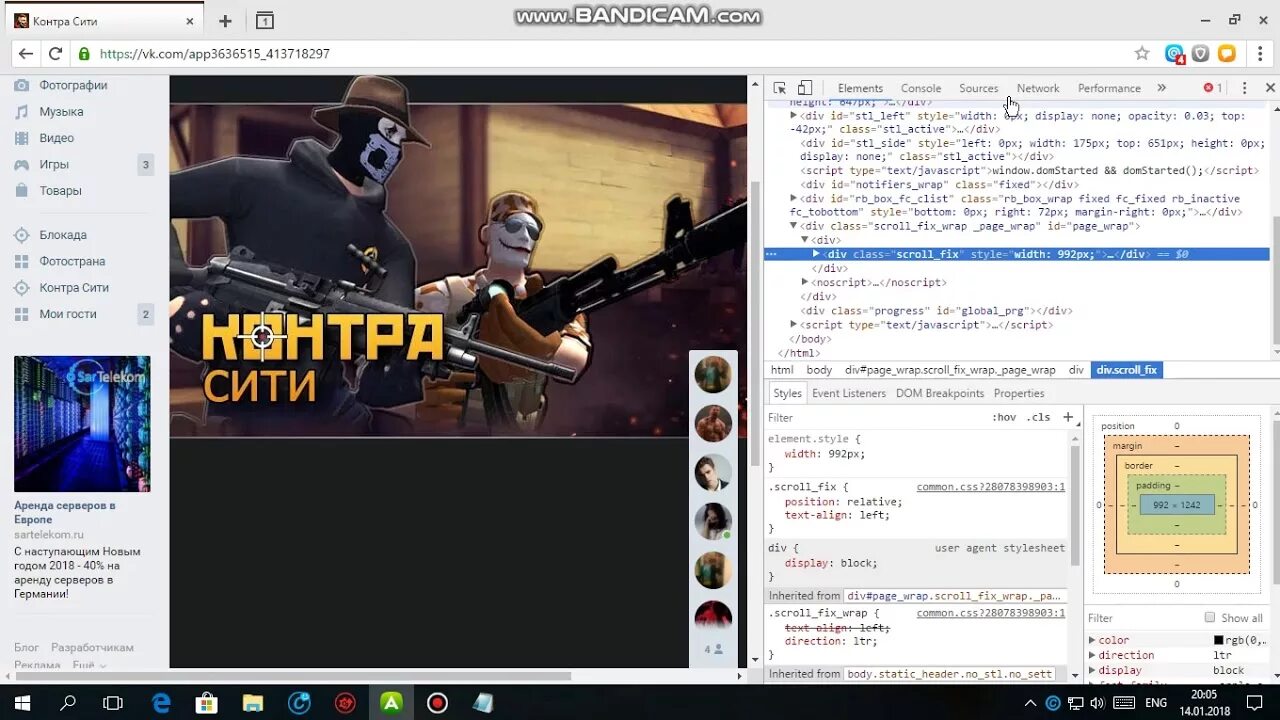
Task: Reload the page with refresh icon
Action: tap(55, 54)
